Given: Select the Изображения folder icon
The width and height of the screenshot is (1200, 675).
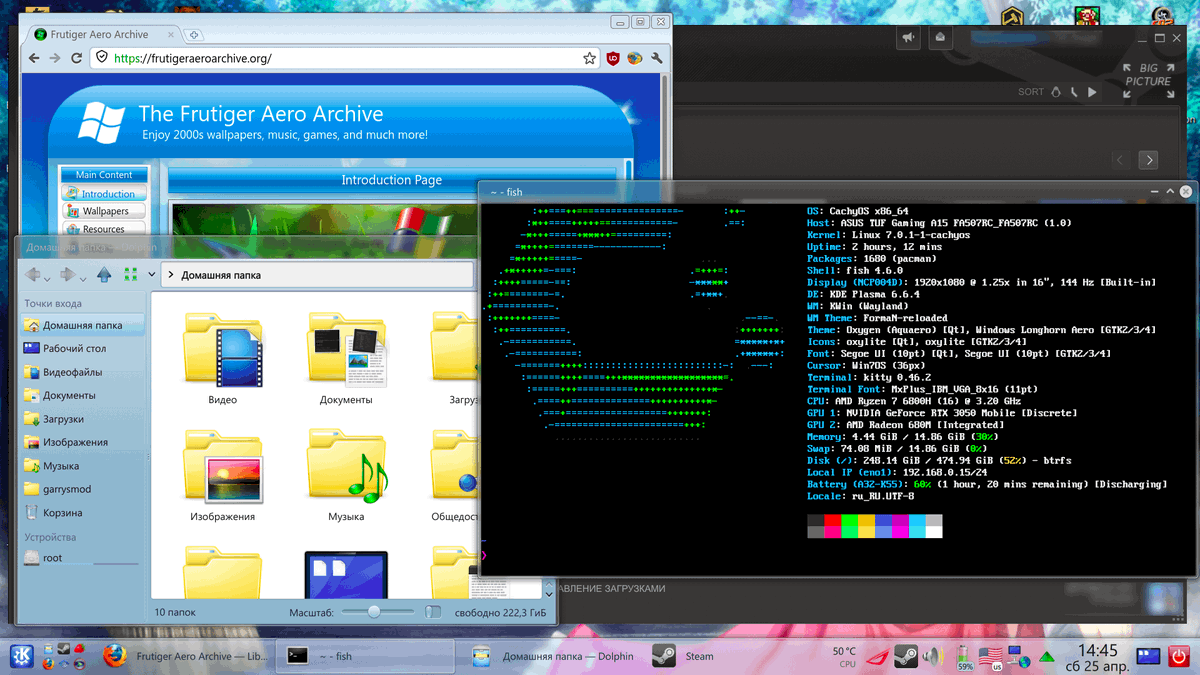Looking at the screenshot, I should tap(222, 466).
